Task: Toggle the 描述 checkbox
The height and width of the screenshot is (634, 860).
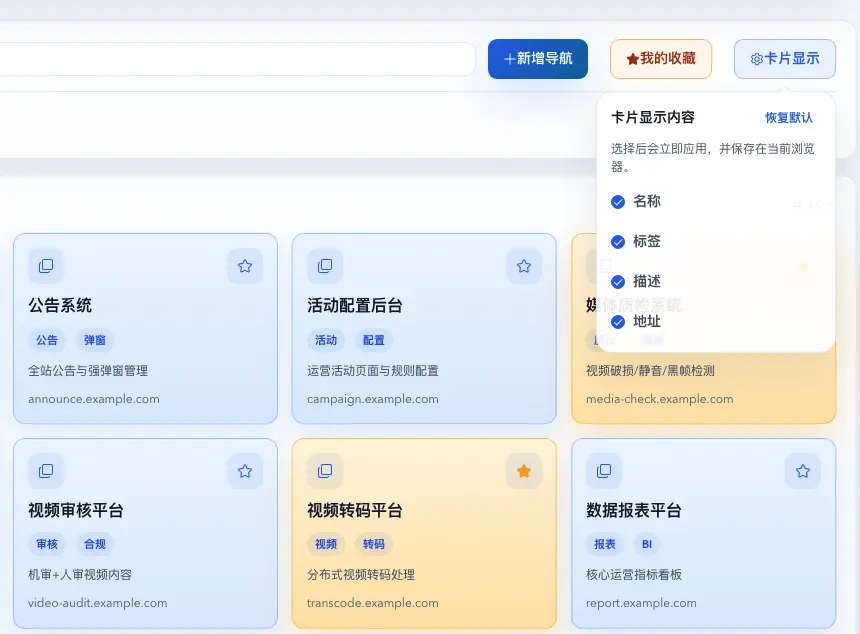Action: click(618, 282)
